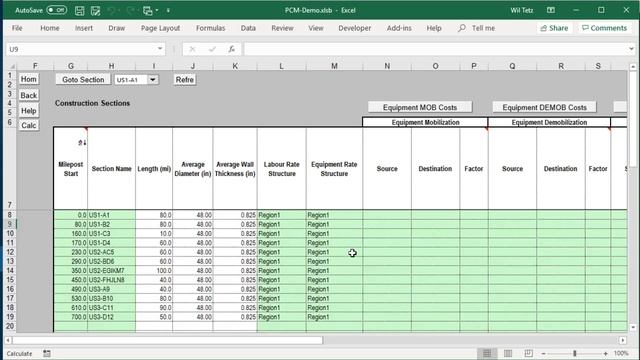The image size is (640, 360).
Task: Click the Equipment DEMOB Costs button
Action: coord(544,107)
